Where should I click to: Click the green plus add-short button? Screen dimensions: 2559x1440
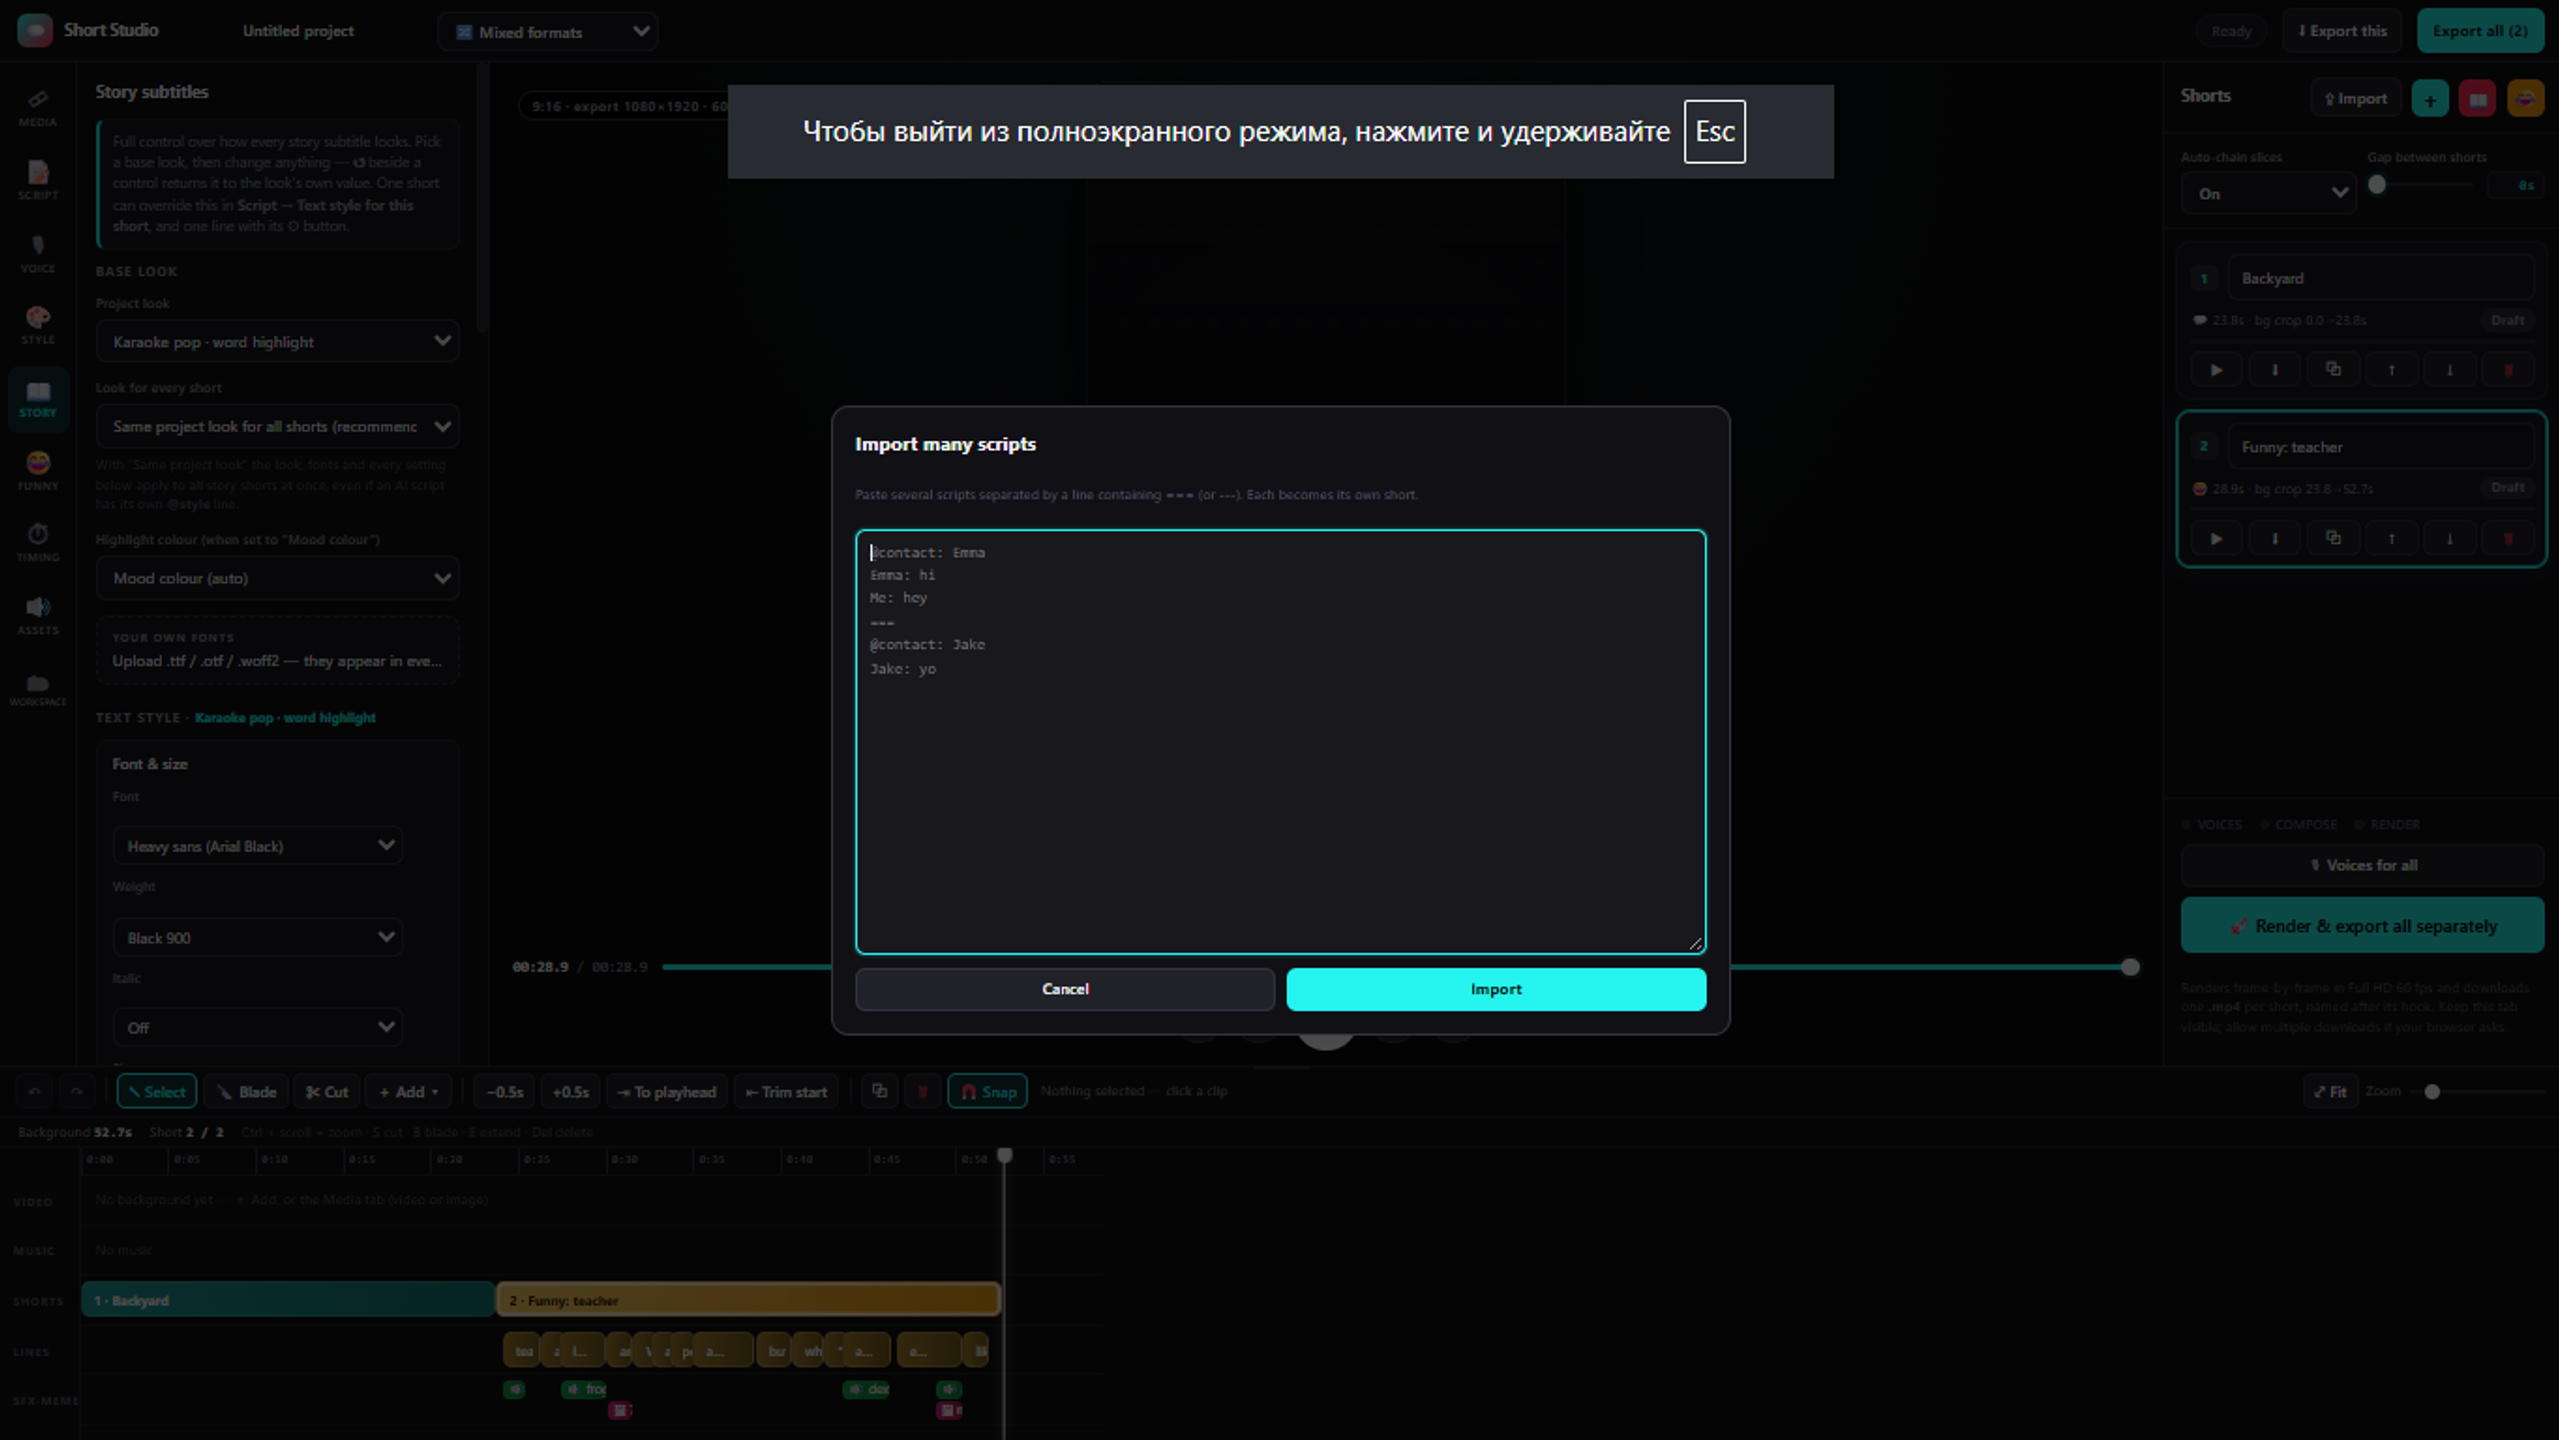click(2430, 98)
